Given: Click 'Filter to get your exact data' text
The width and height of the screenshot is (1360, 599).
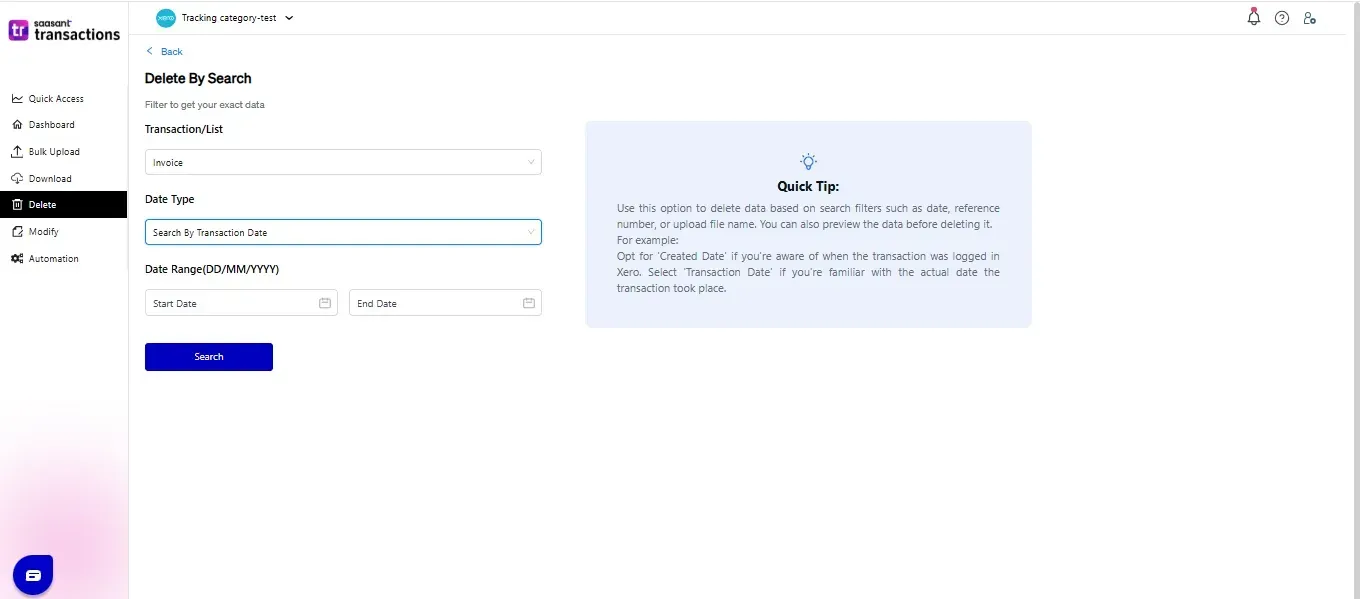Looking at the screenshot, I should point(205,104).
